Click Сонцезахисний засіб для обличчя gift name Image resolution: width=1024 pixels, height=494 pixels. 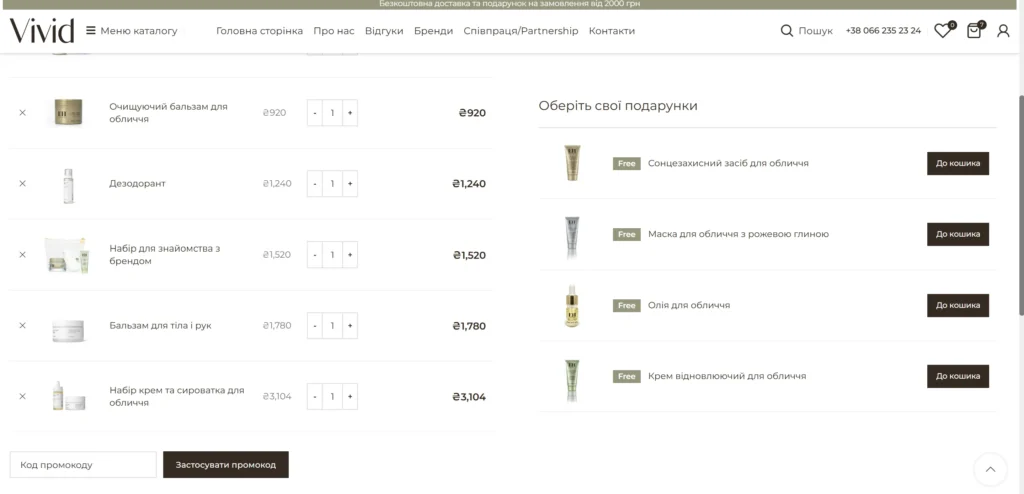(728, 163)
